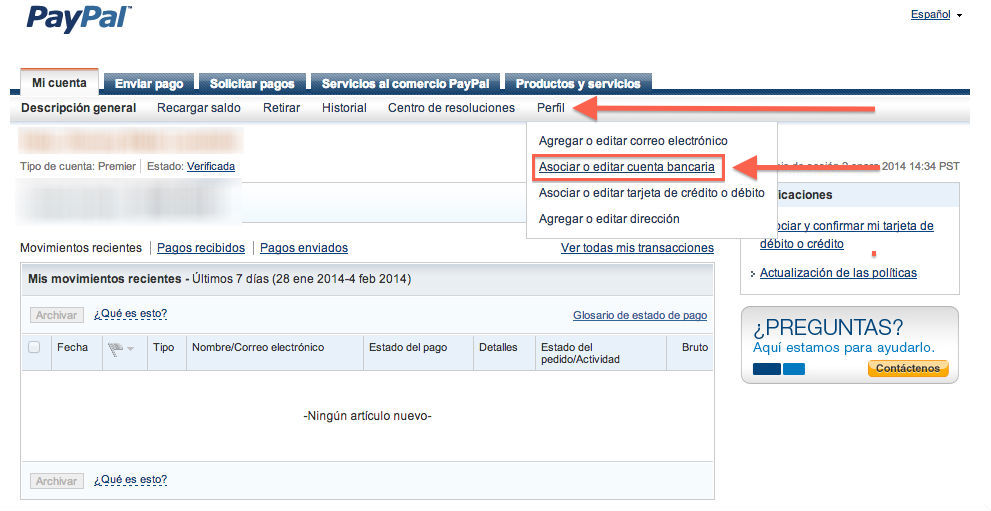Go to Servicios al comercio PayPal tab
The image size is (991, 511).
point(406,84)
